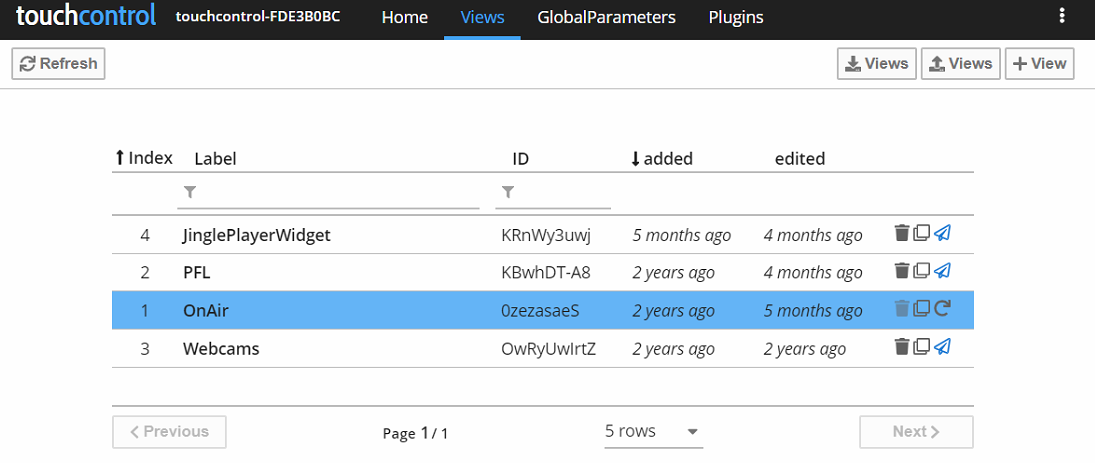1095x463 pixels.
Task: Sort table by Index column header
Action: pyautogui.click(x=144, y=158)
